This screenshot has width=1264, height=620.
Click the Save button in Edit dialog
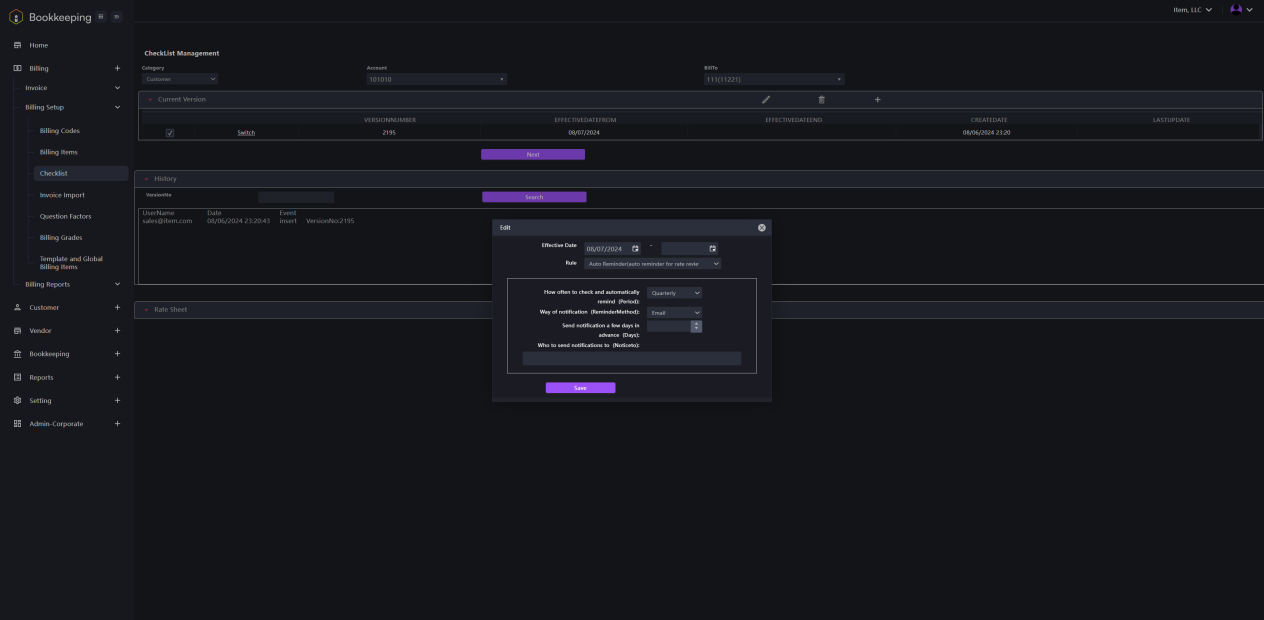coord(580,388)
